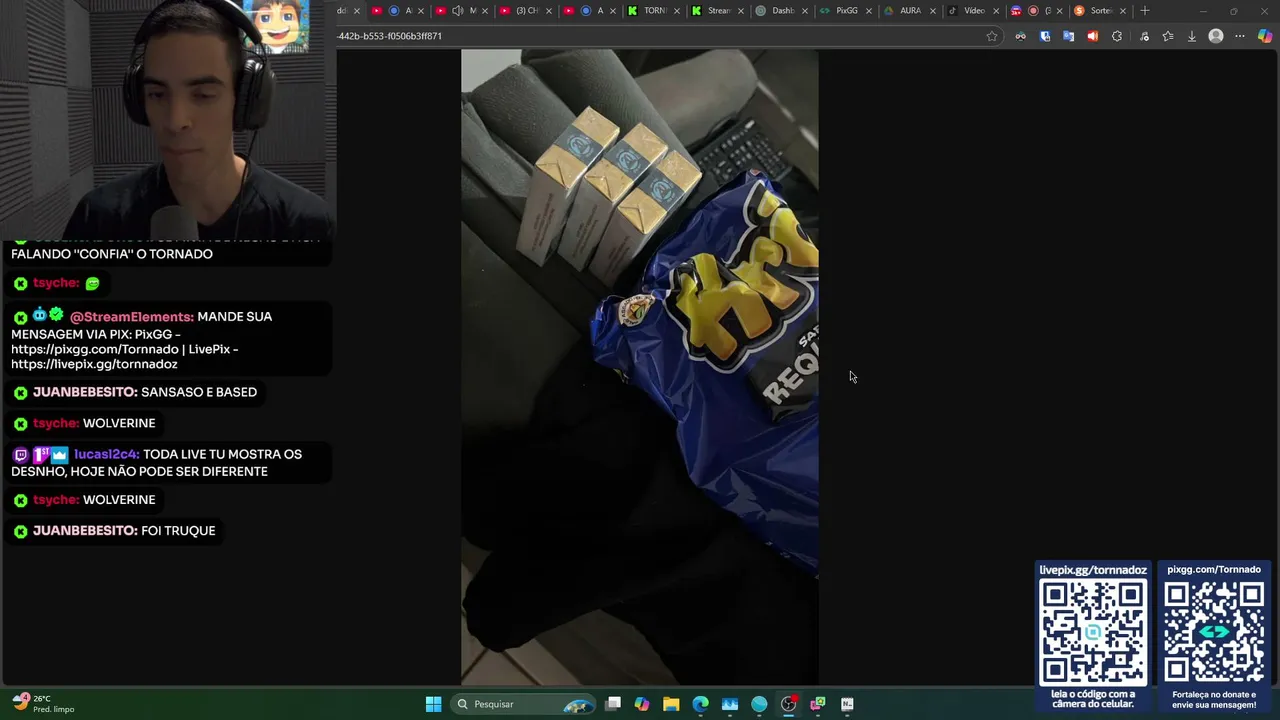The width and height of the screenshot is (1280, 720).
Task: Open the Copilot sidebar icon
Action: point(1265,36)
